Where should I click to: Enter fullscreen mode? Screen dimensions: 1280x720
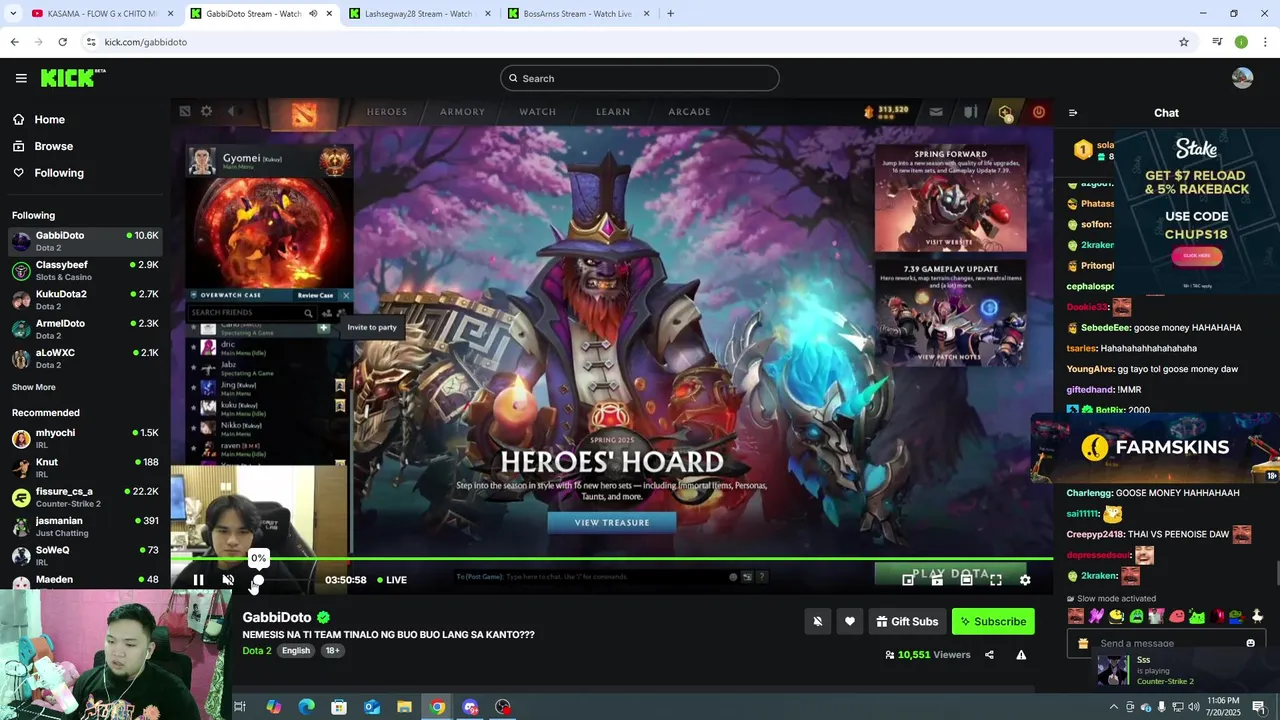996,580
